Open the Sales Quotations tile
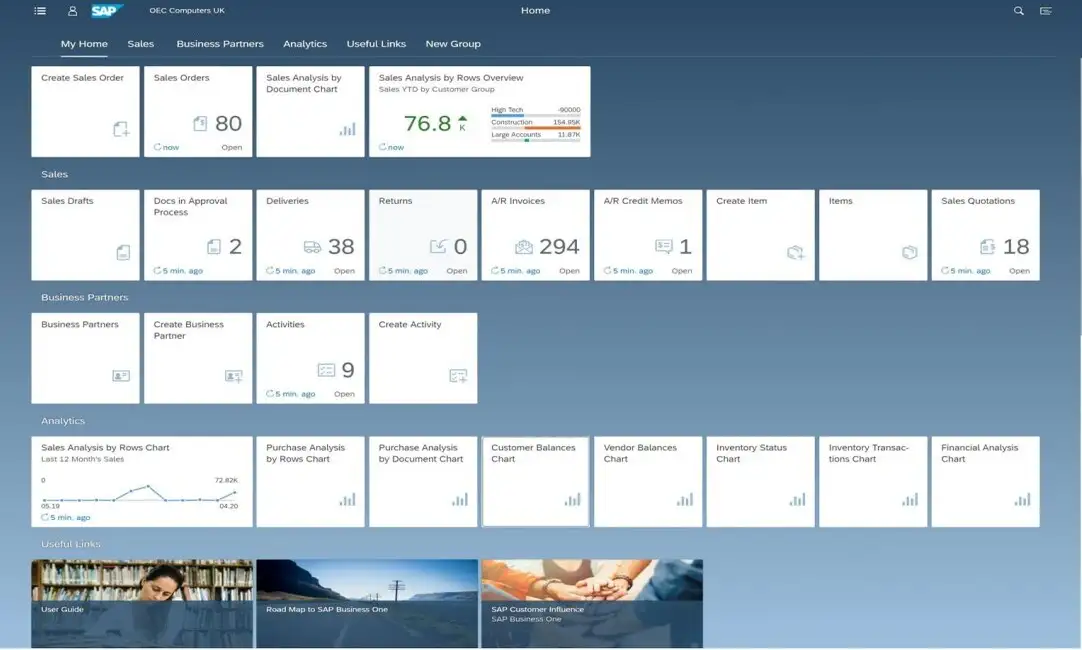Screen dimensions: 1082x650 click(x=985, y=235)
